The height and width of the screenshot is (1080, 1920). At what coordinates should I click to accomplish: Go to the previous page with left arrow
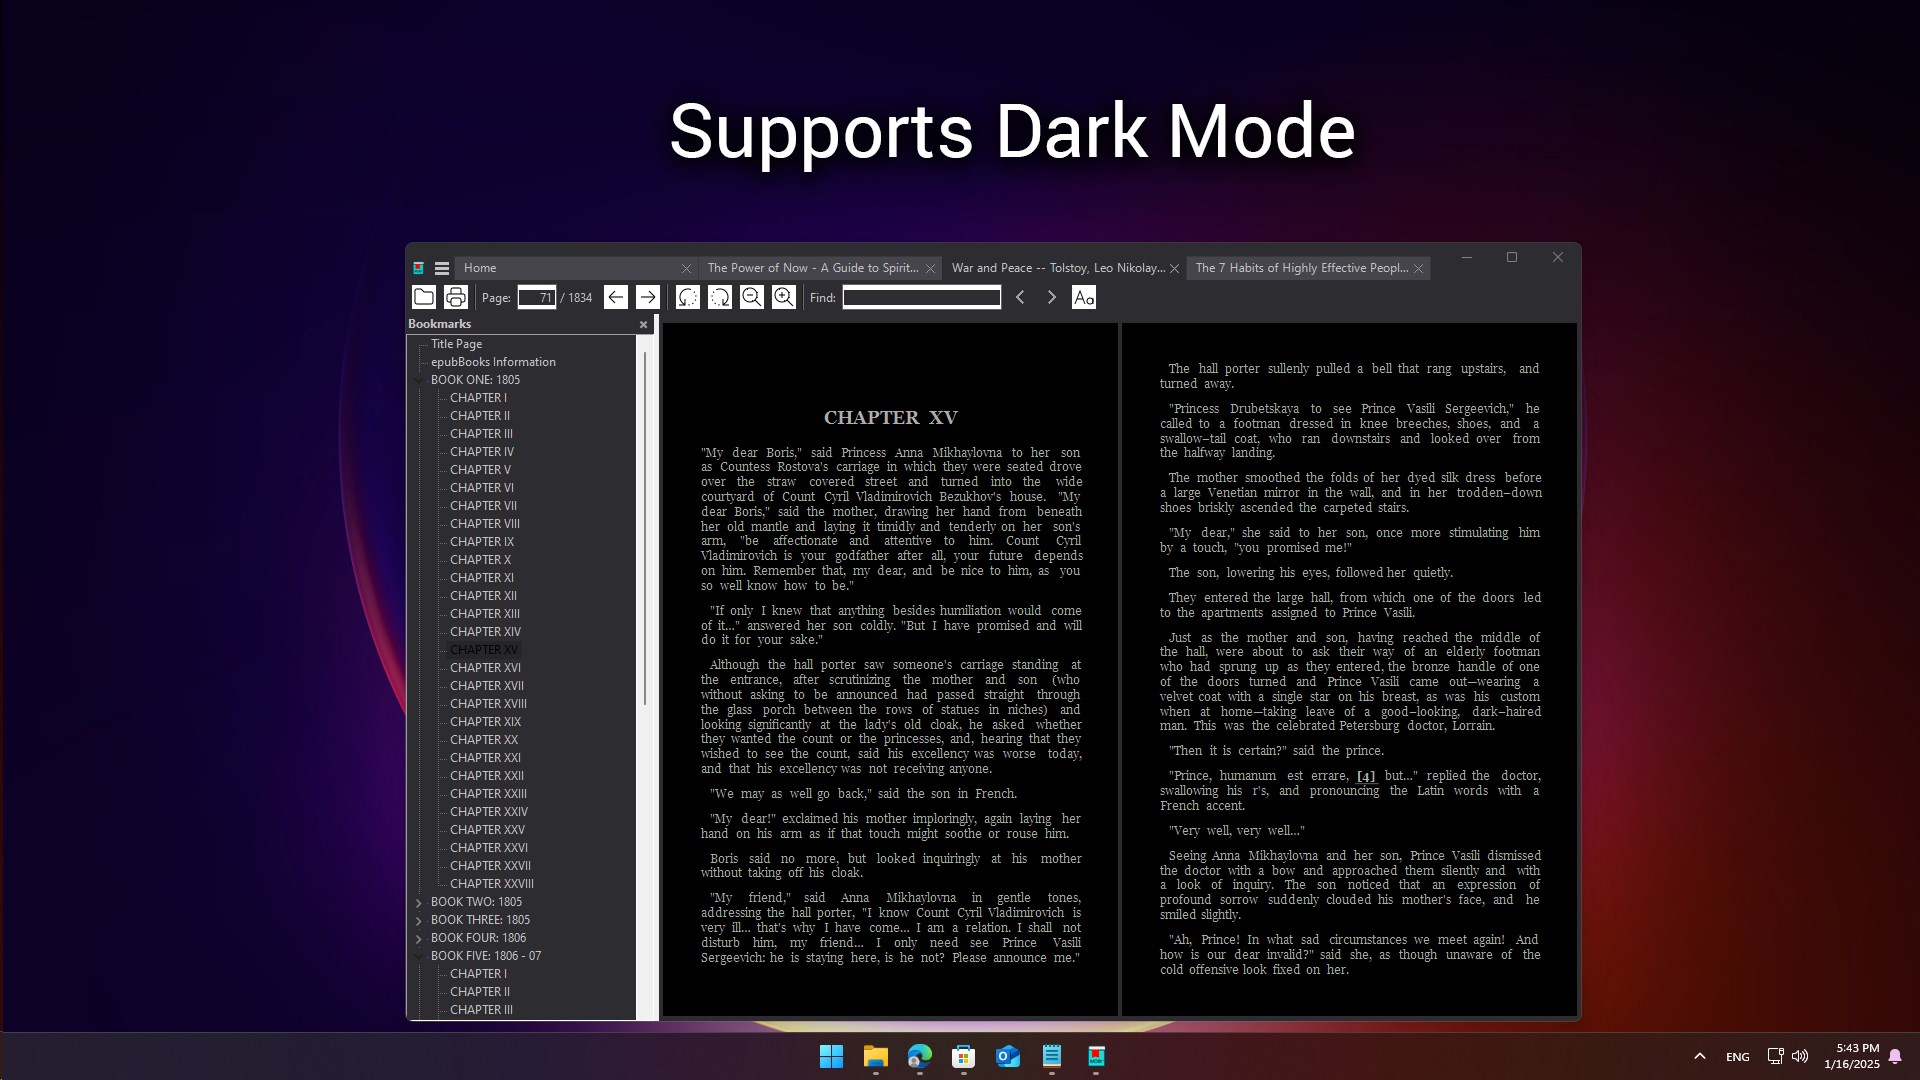click(616, 297)
